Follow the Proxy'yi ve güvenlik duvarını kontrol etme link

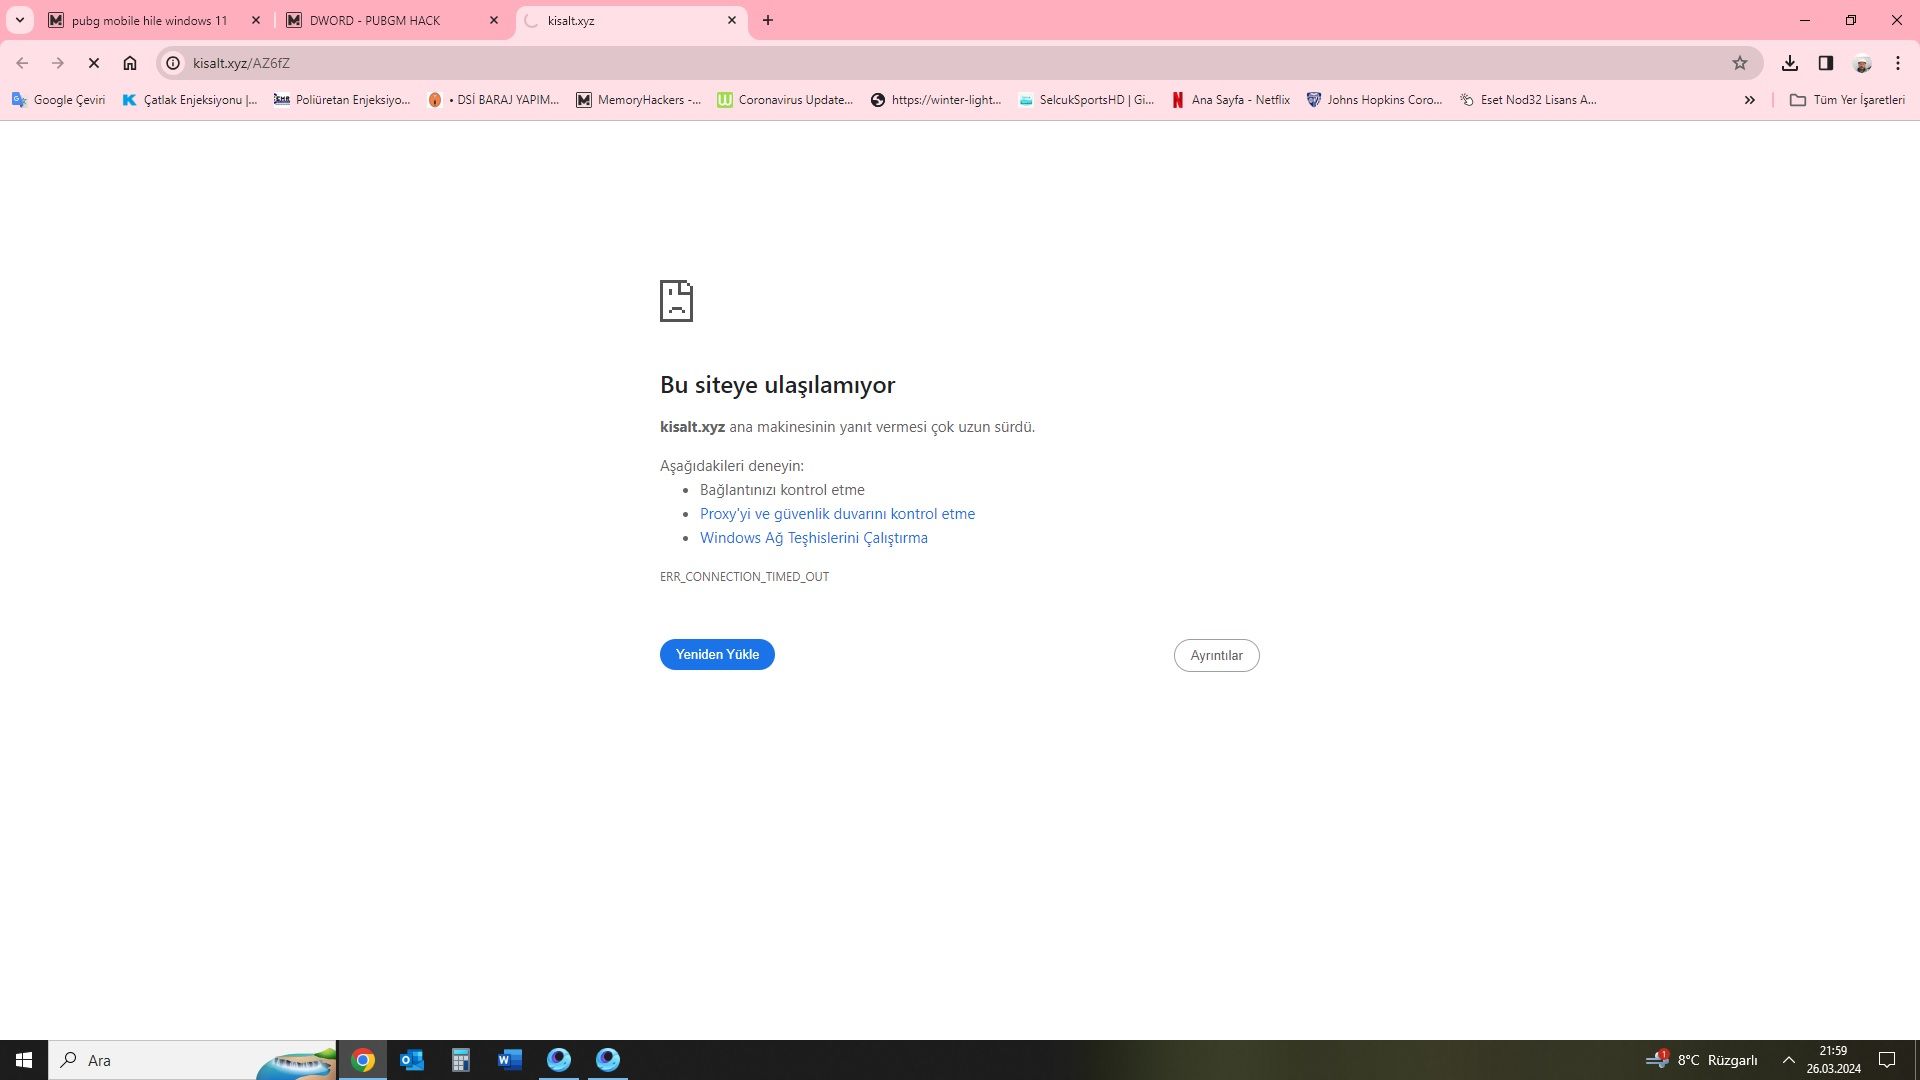[837, 514]
